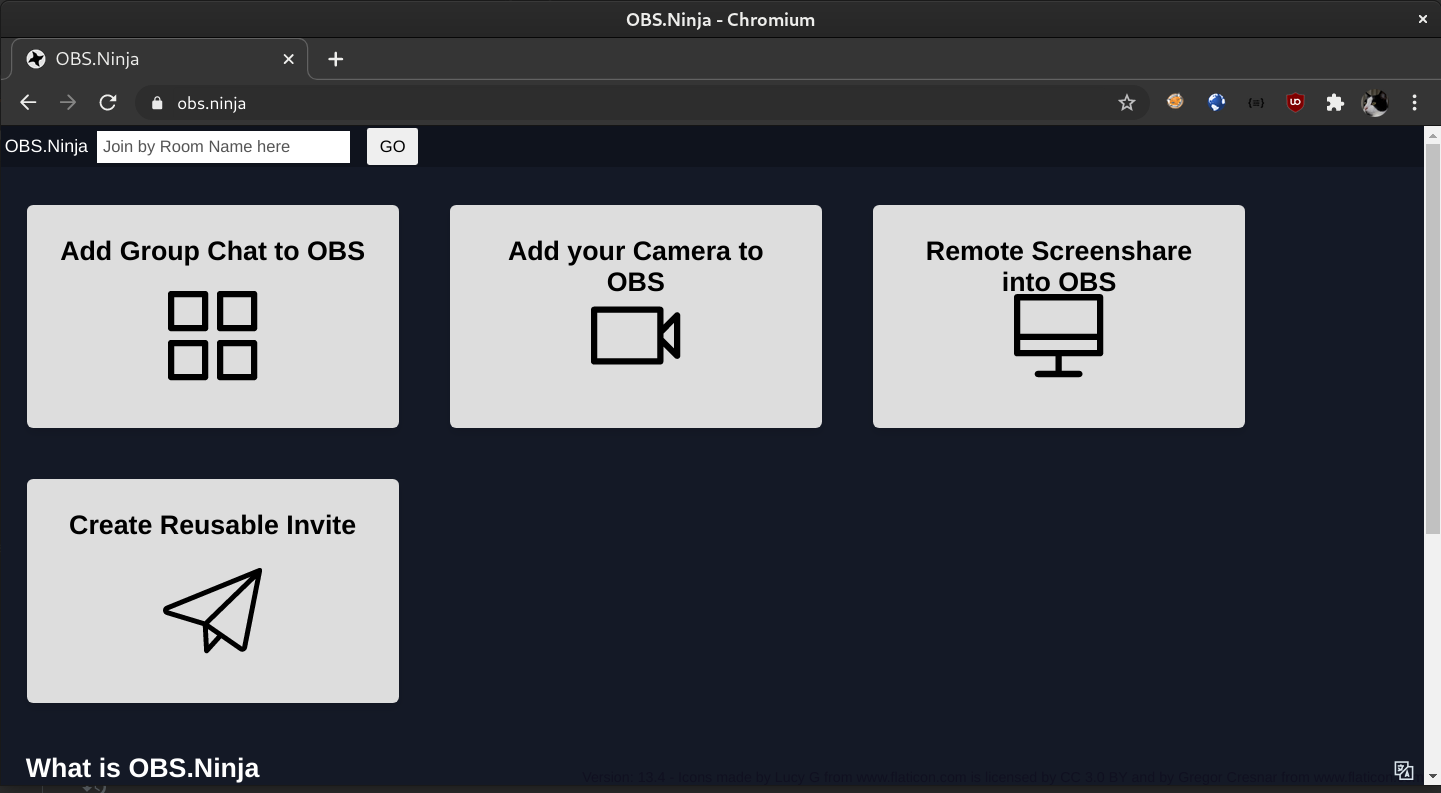
Task: Click the What is OBS.Ninja heading
Action: point(143,767)
